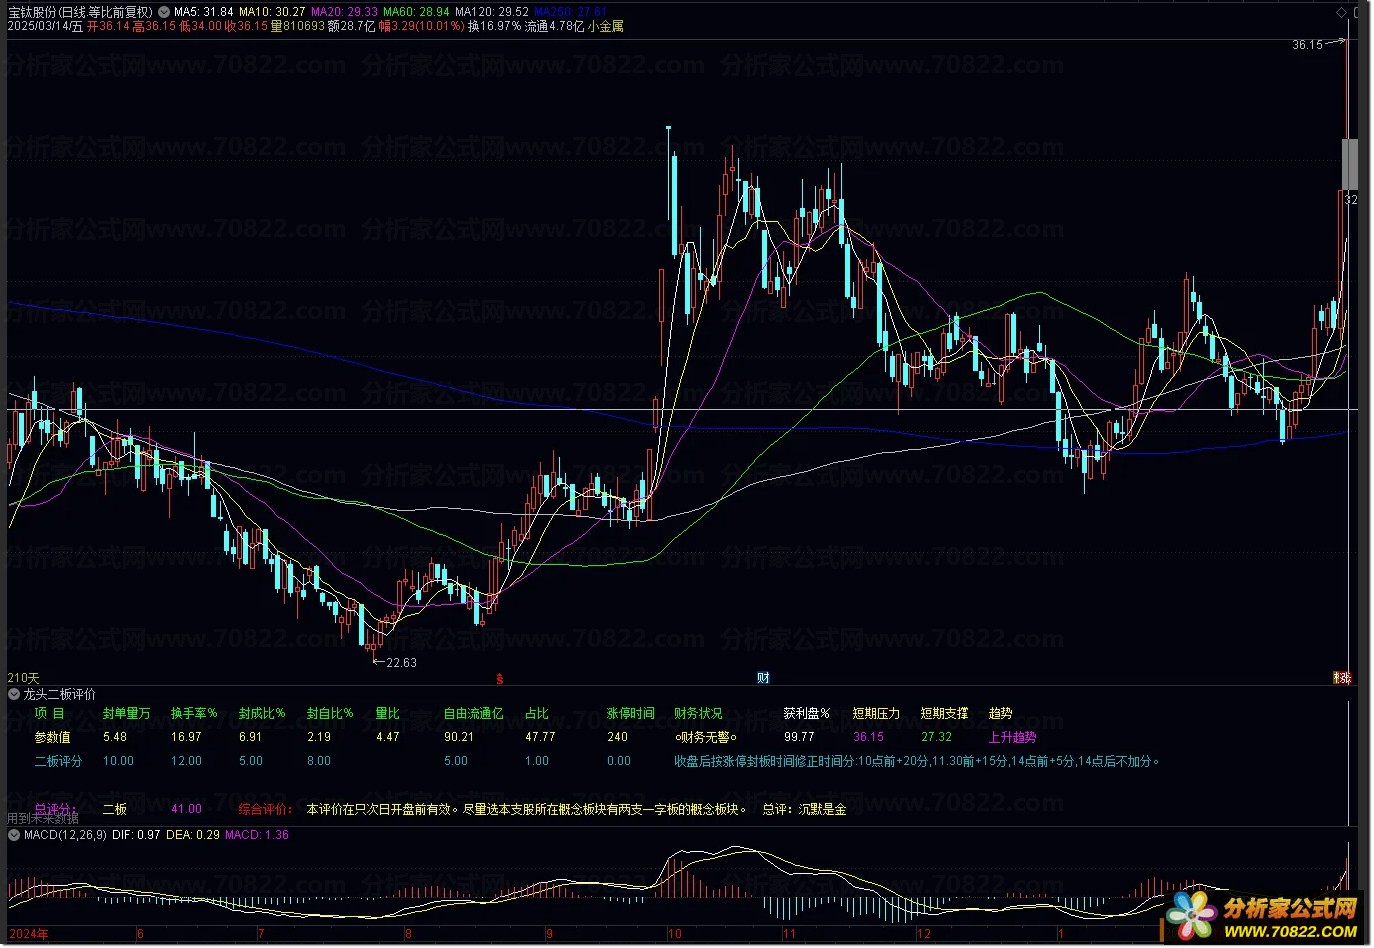Select the MA20: 29.33 indicator label
The height and width of the screenshot is (948, 1374).
[x=344, y=12]
